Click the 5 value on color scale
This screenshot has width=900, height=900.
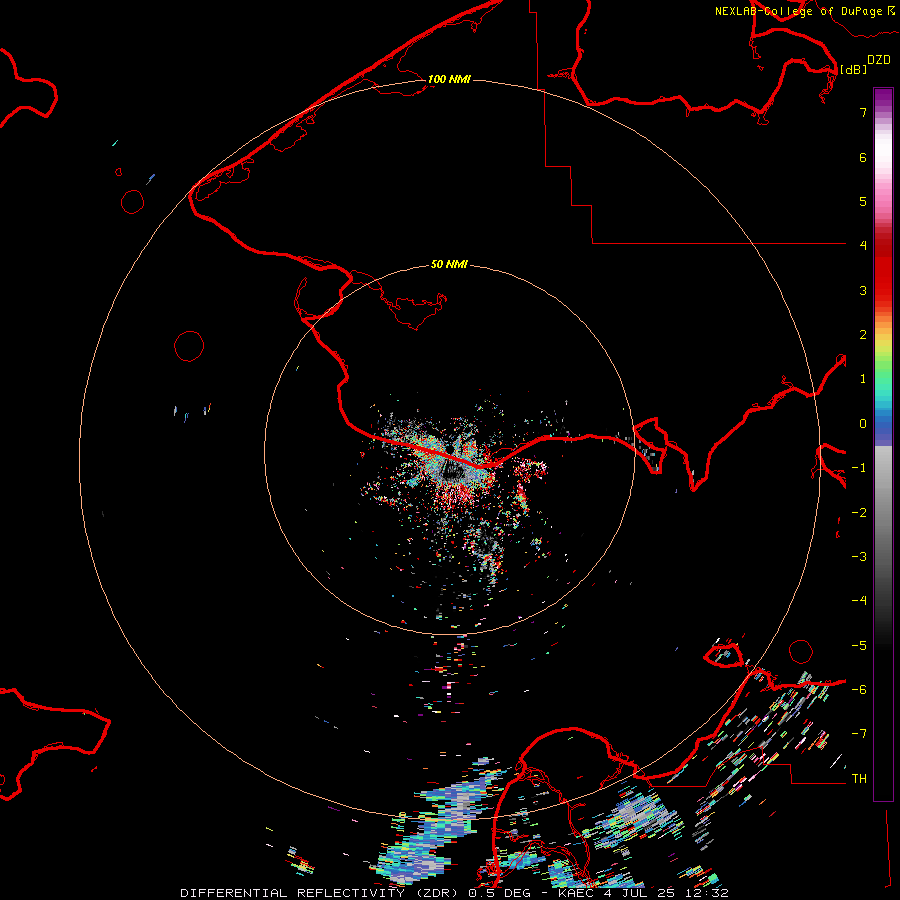point(863,201)
